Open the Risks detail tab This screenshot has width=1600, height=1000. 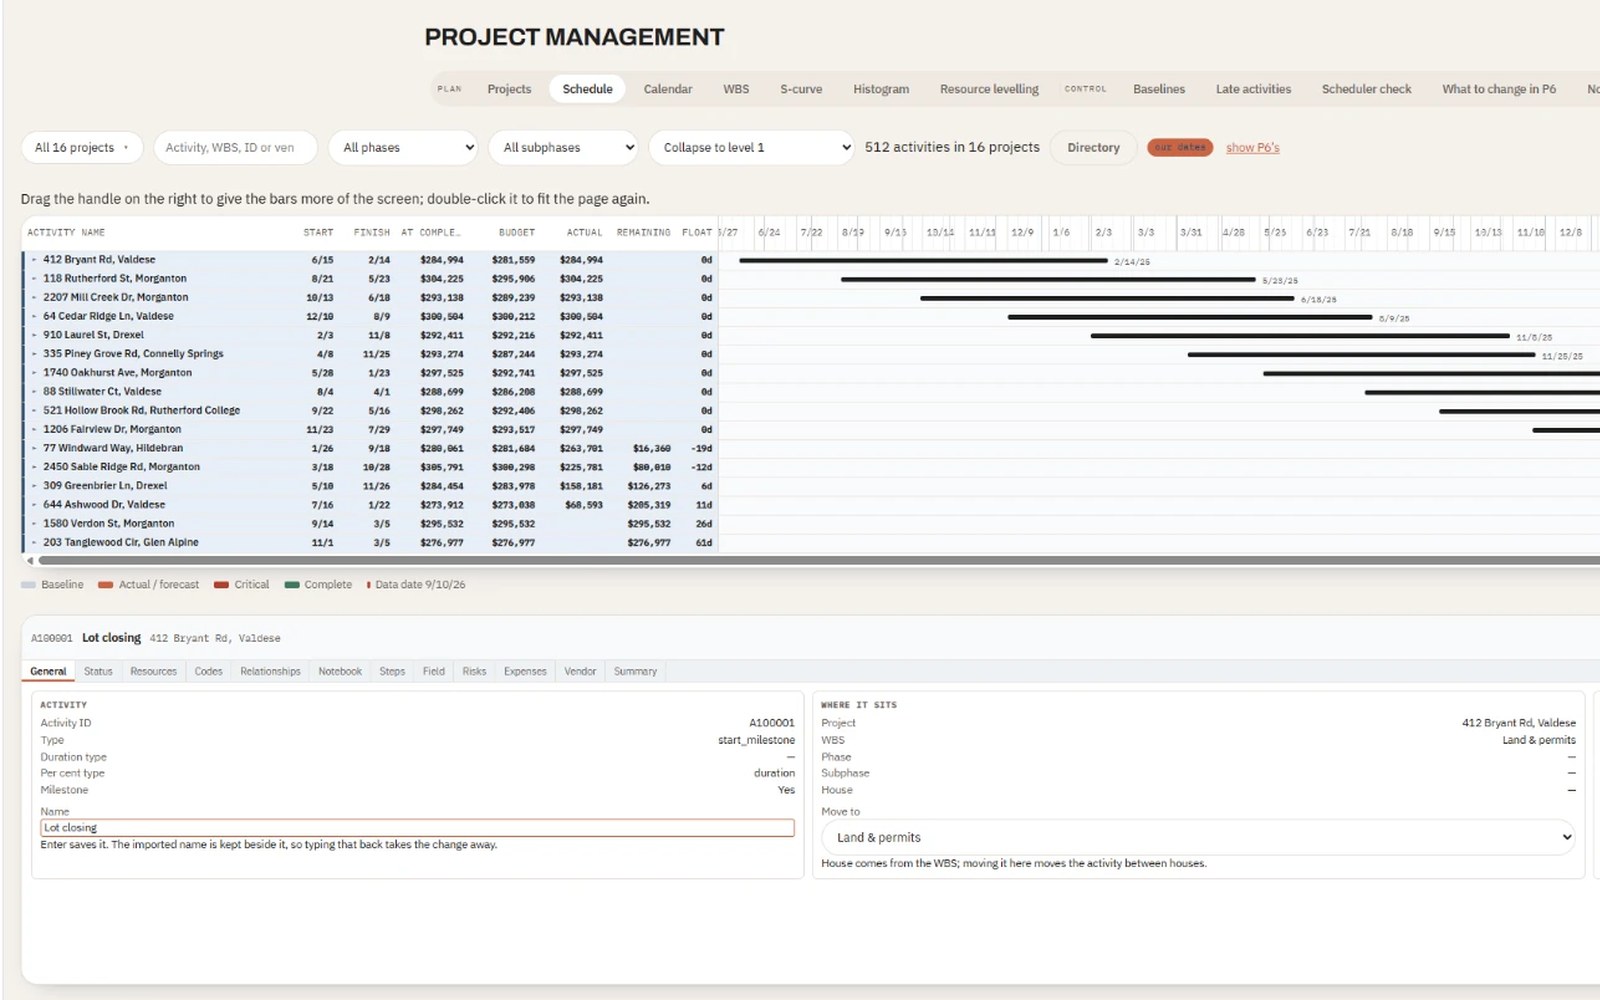coord(474,671)
